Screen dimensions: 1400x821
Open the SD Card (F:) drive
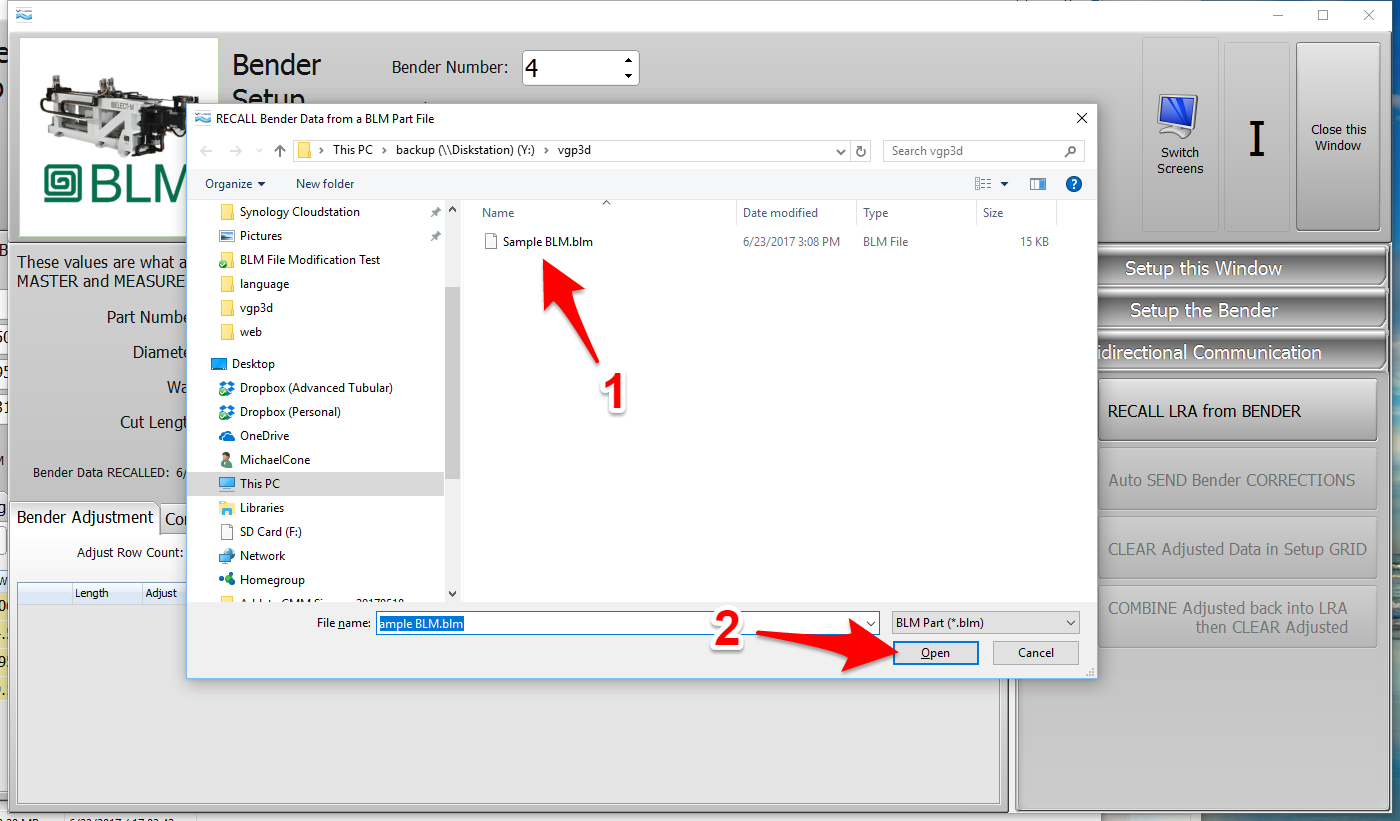tap(270, 532)
